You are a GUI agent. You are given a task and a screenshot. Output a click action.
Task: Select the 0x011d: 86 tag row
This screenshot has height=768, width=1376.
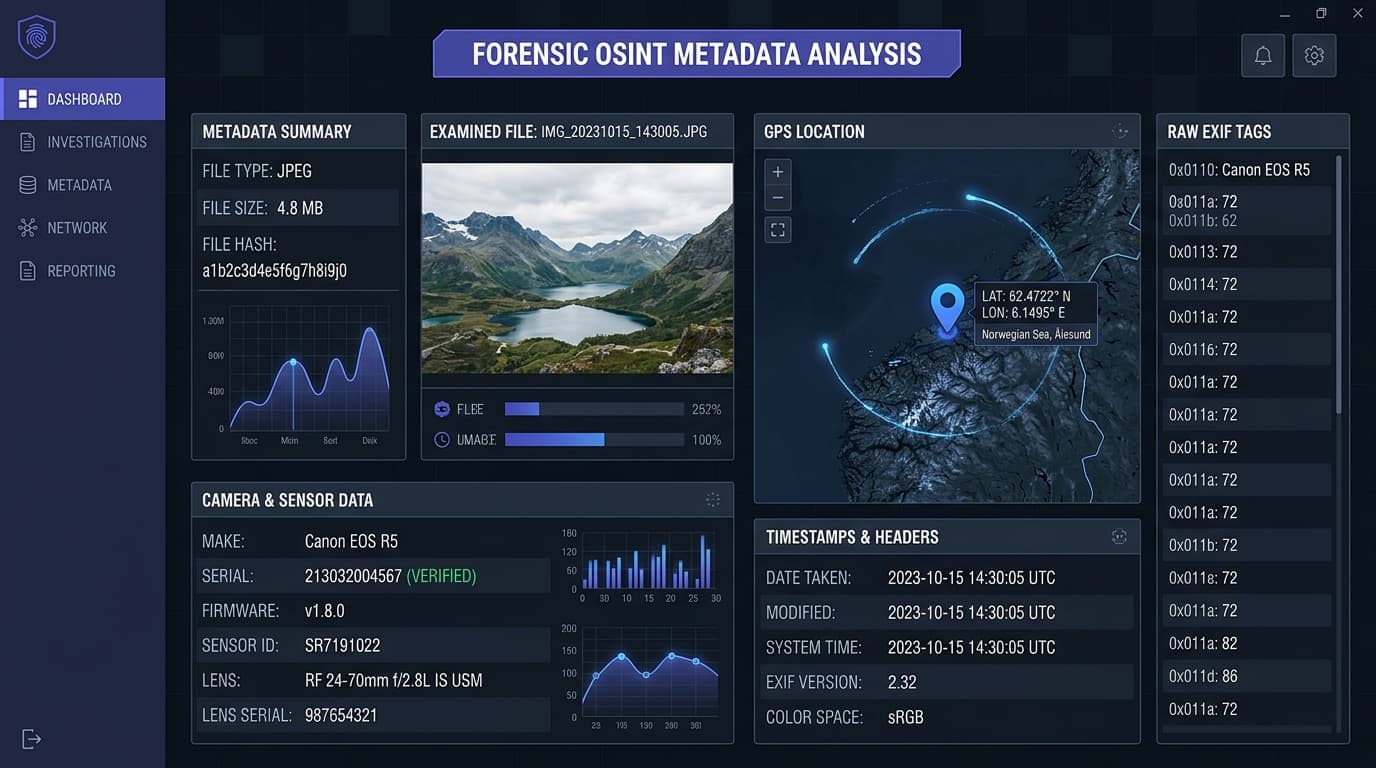click(x=1246, y=676)
